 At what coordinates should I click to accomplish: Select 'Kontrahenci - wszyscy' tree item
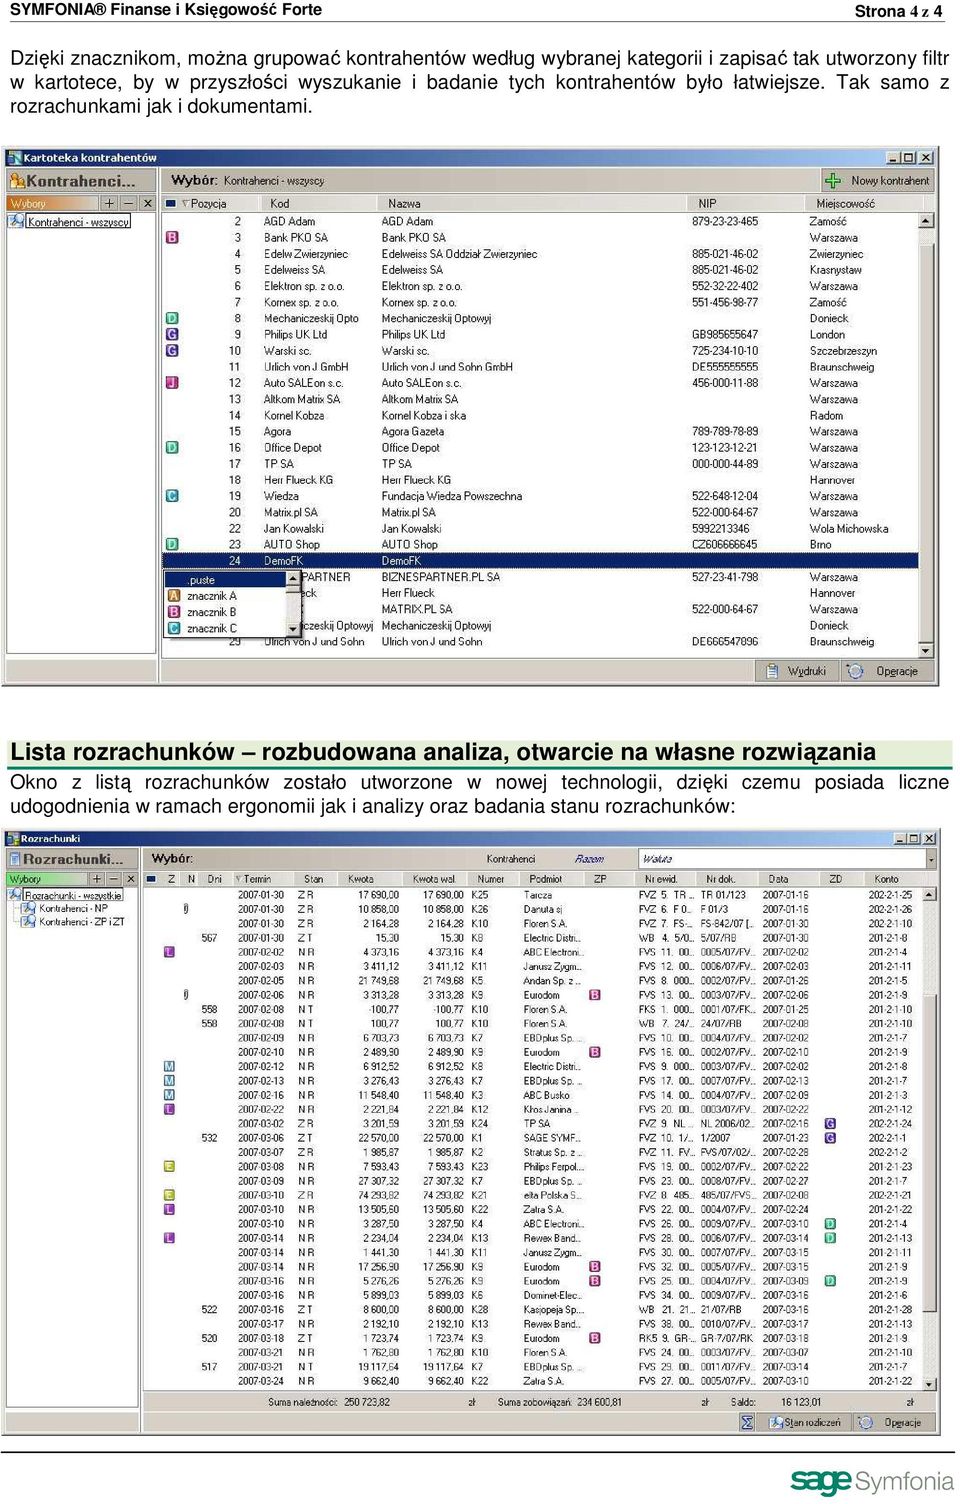[x=78, y=222]
